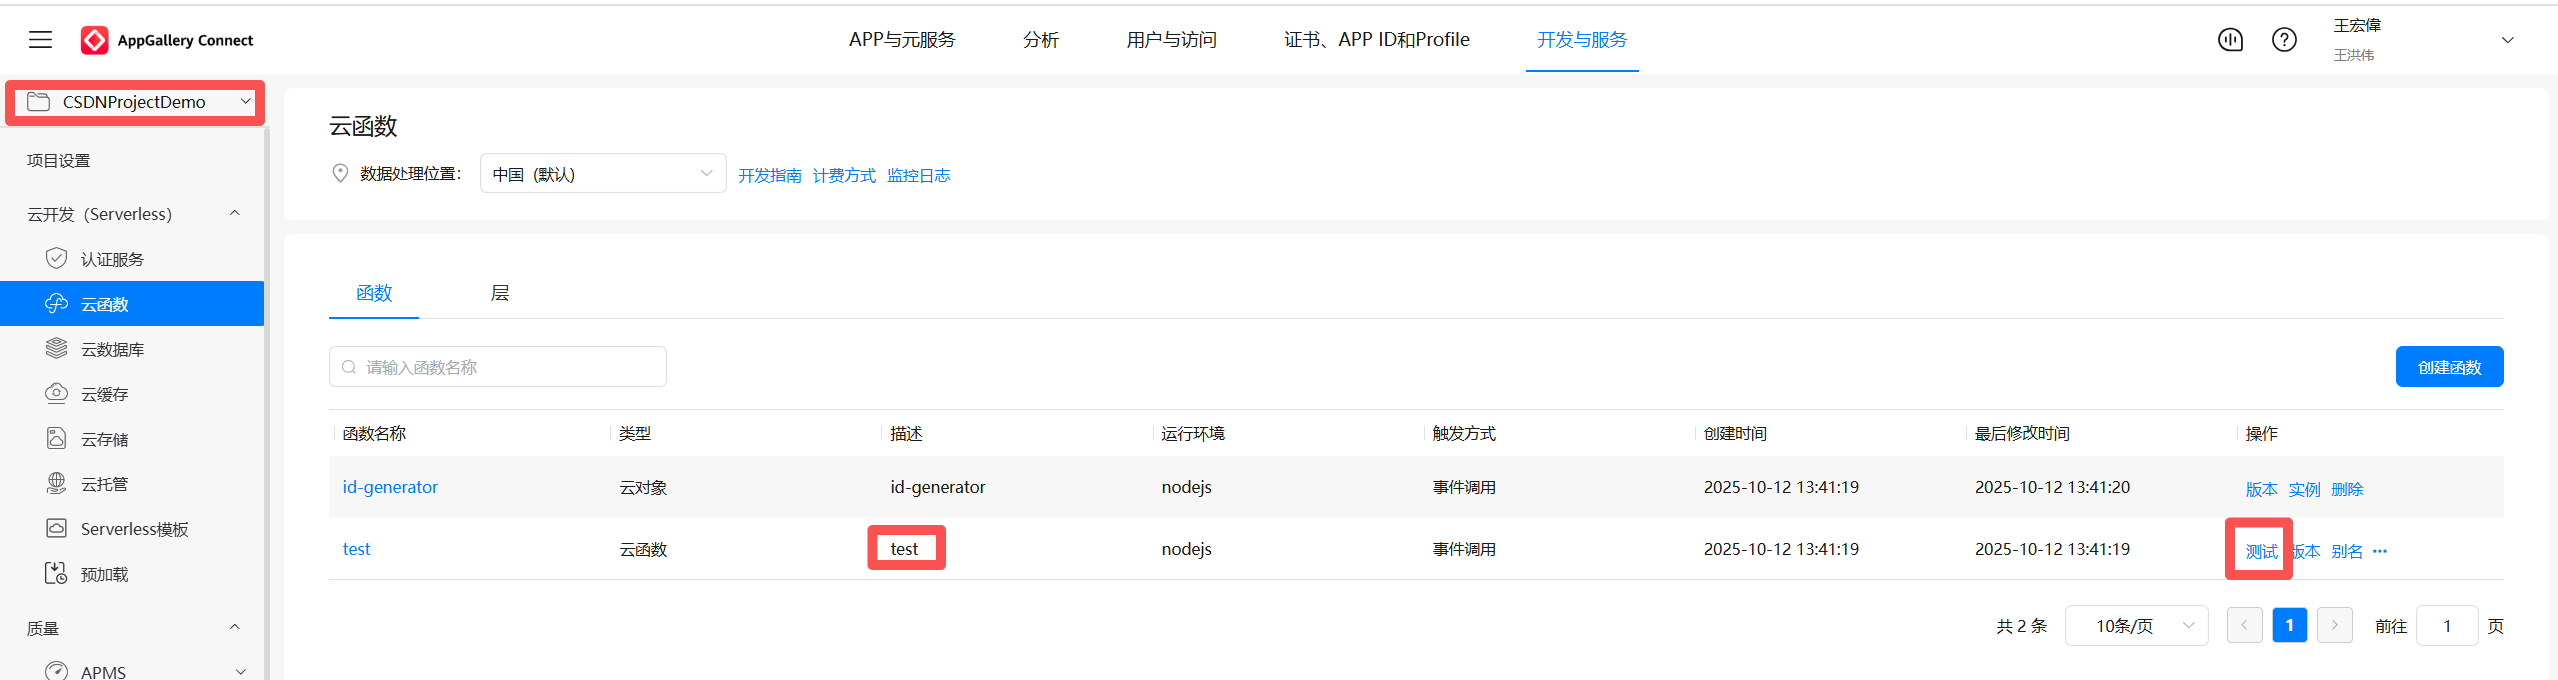The height and width of the screenshot is (680, 2558).
Task: Click the CSDNProjectDemo folder icon
Action: pyautogui.click(x=38, y=102)
